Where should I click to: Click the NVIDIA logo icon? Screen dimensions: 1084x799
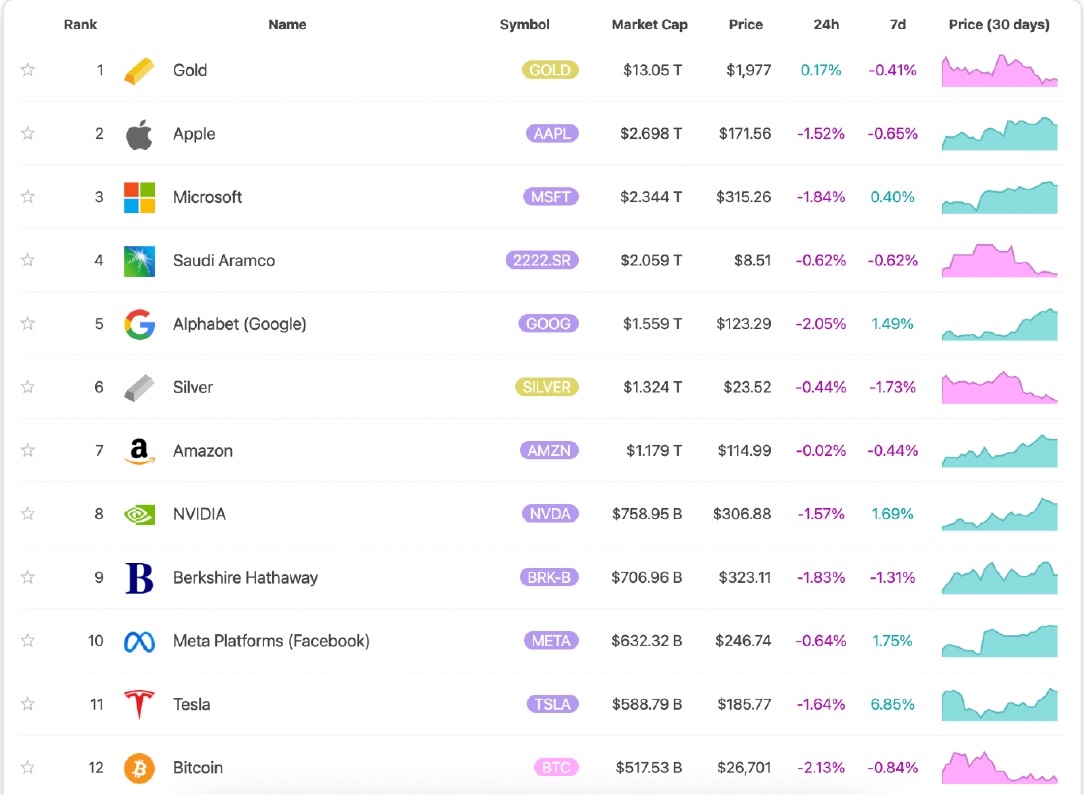tap(139, 514)
